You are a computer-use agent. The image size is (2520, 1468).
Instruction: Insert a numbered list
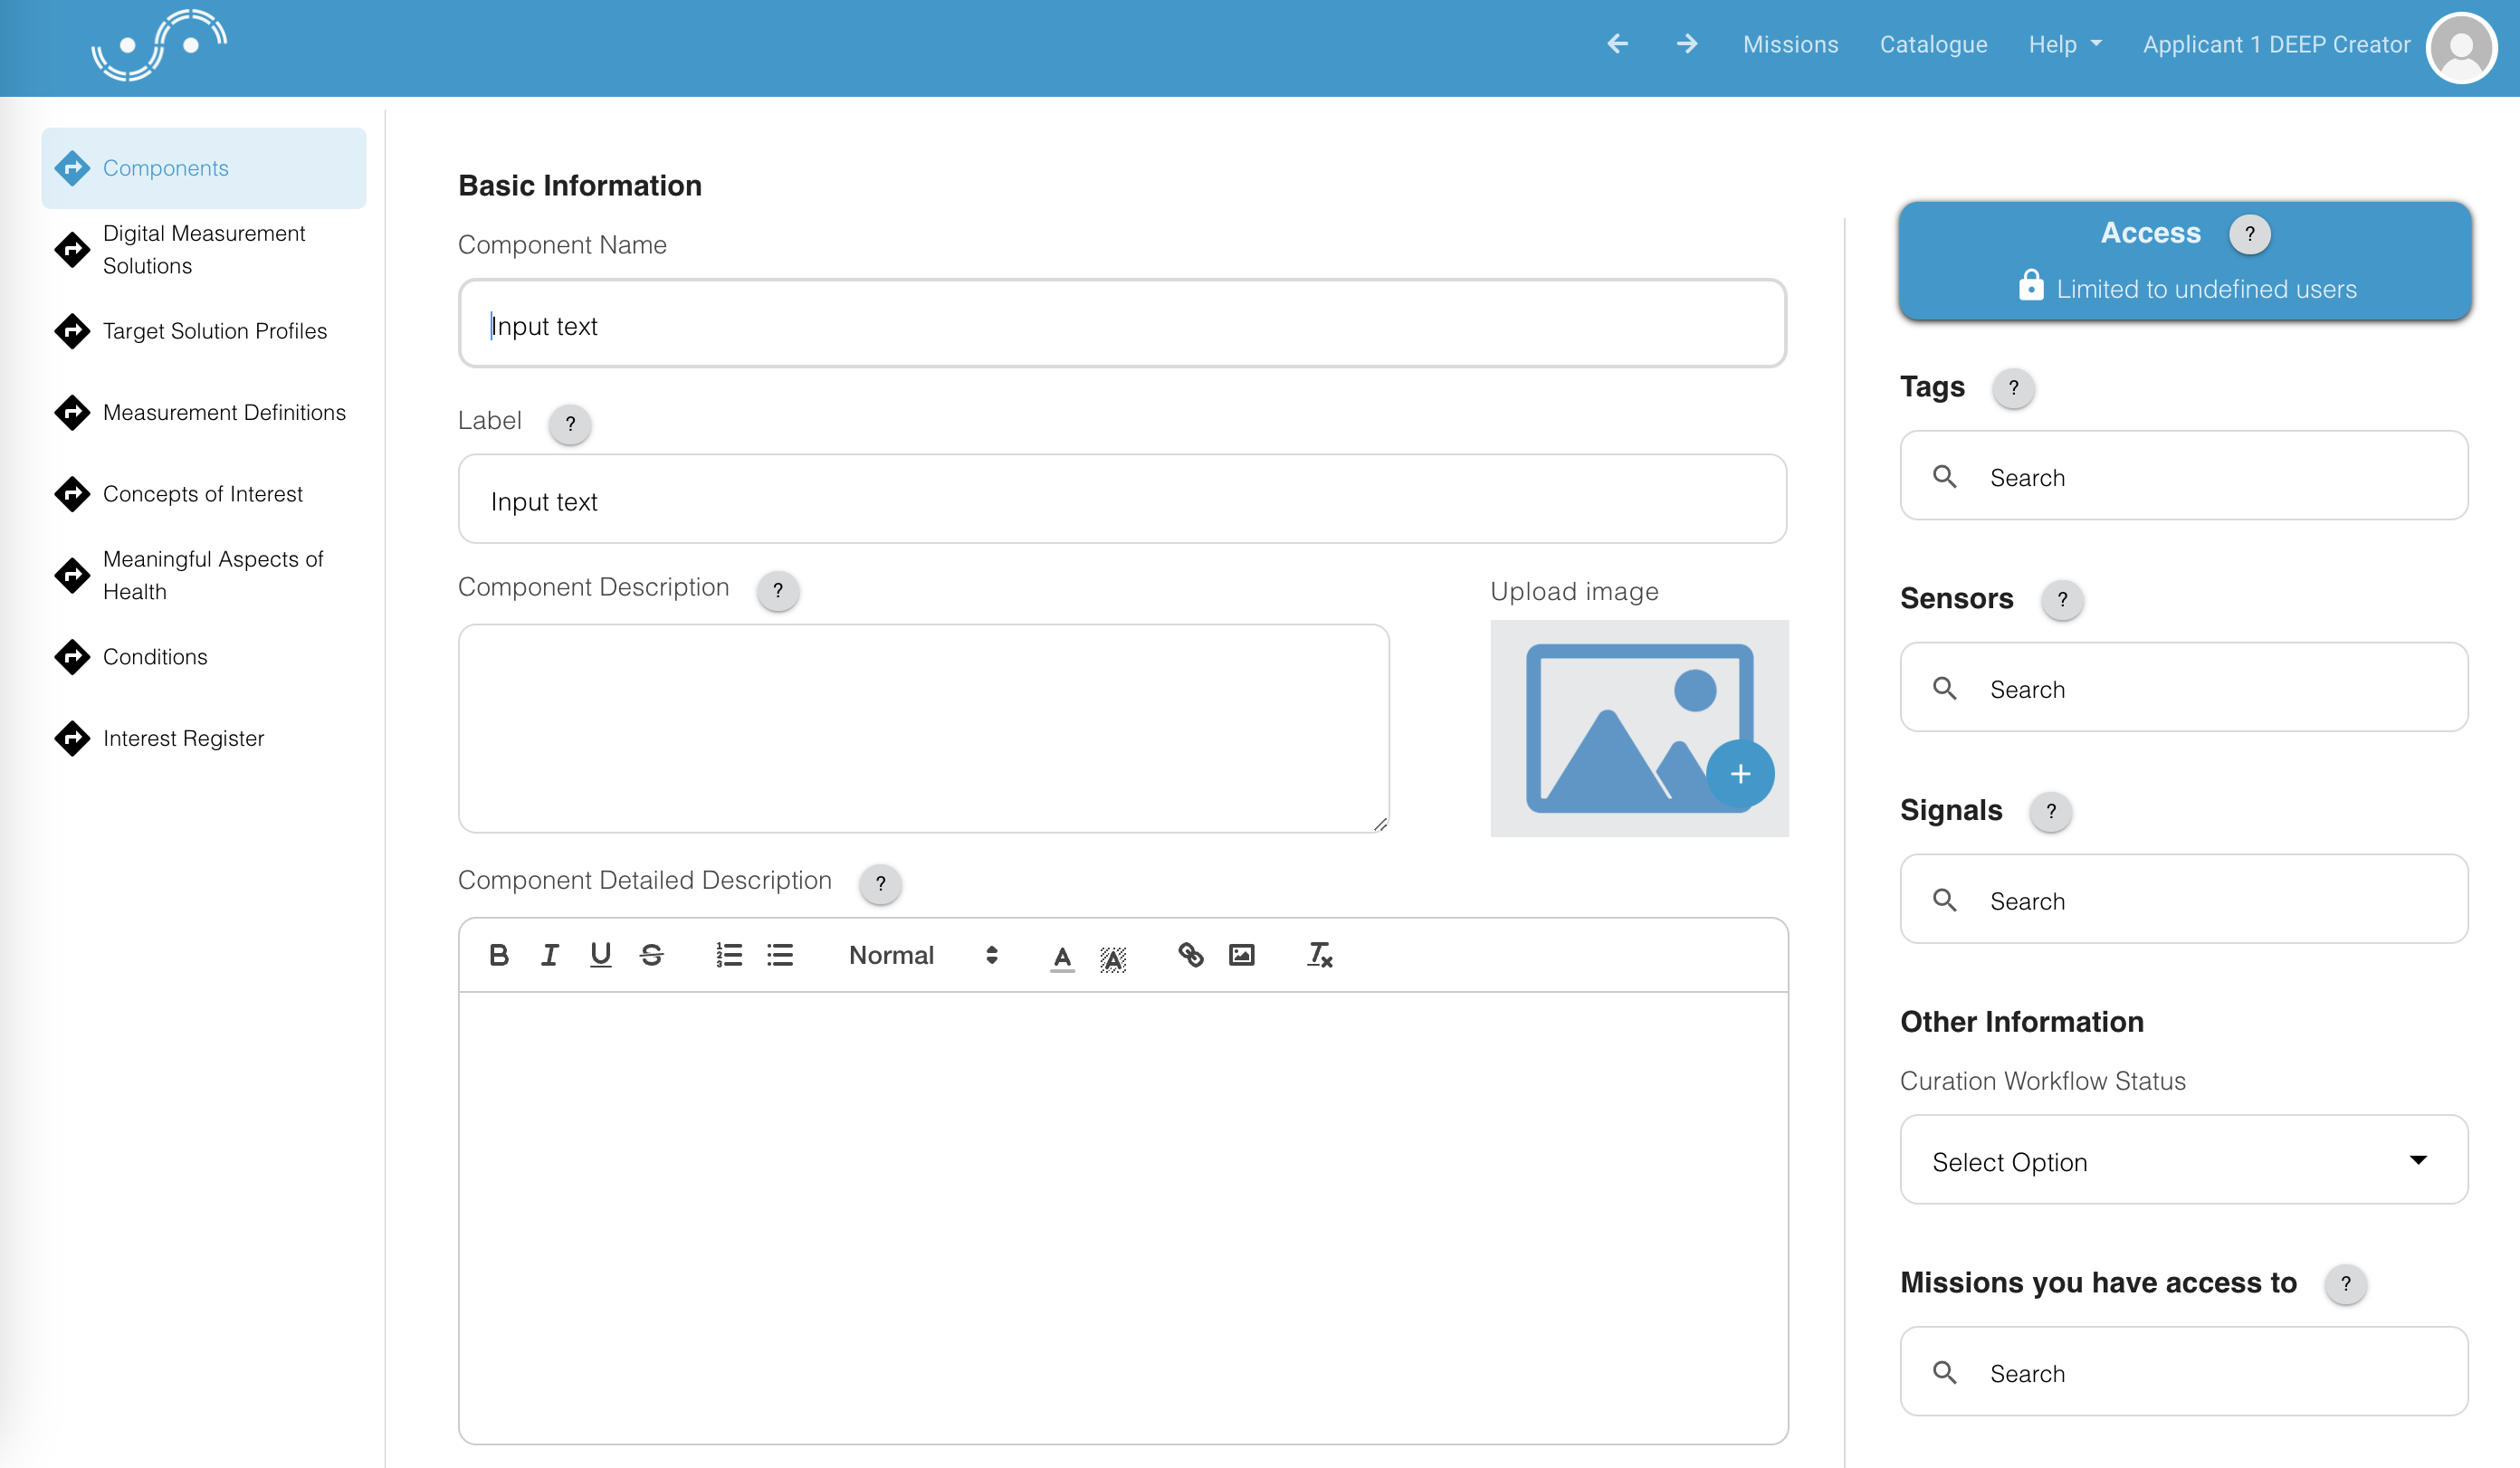729,955
